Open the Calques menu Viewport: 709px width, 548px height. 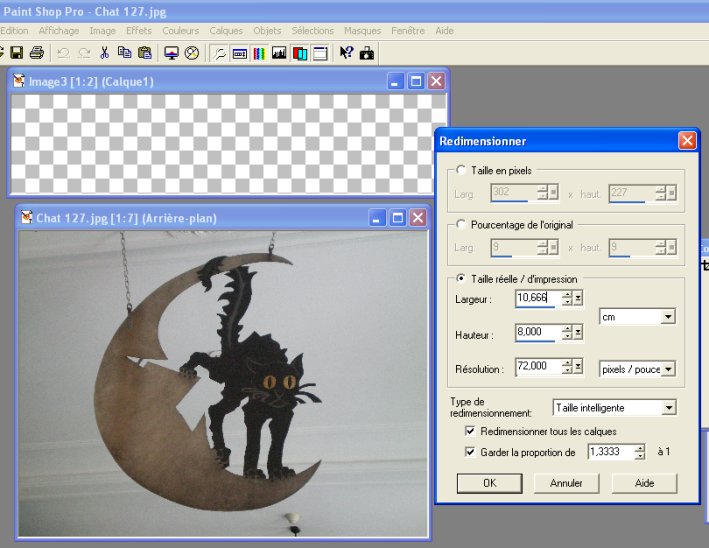[226, 31]
